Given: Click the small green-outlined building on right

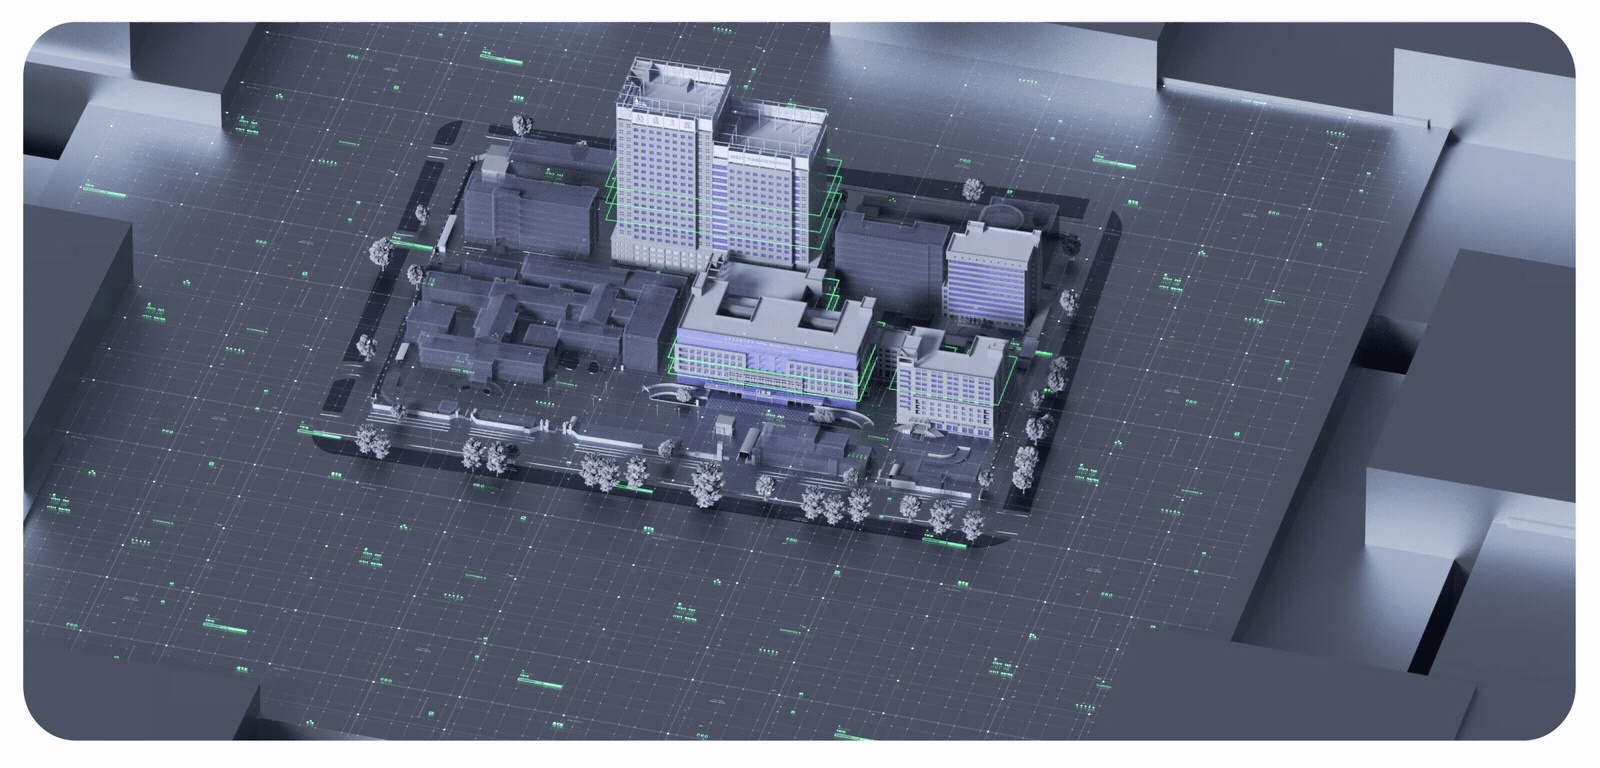Looking at the screenshot, I should 950,385.
